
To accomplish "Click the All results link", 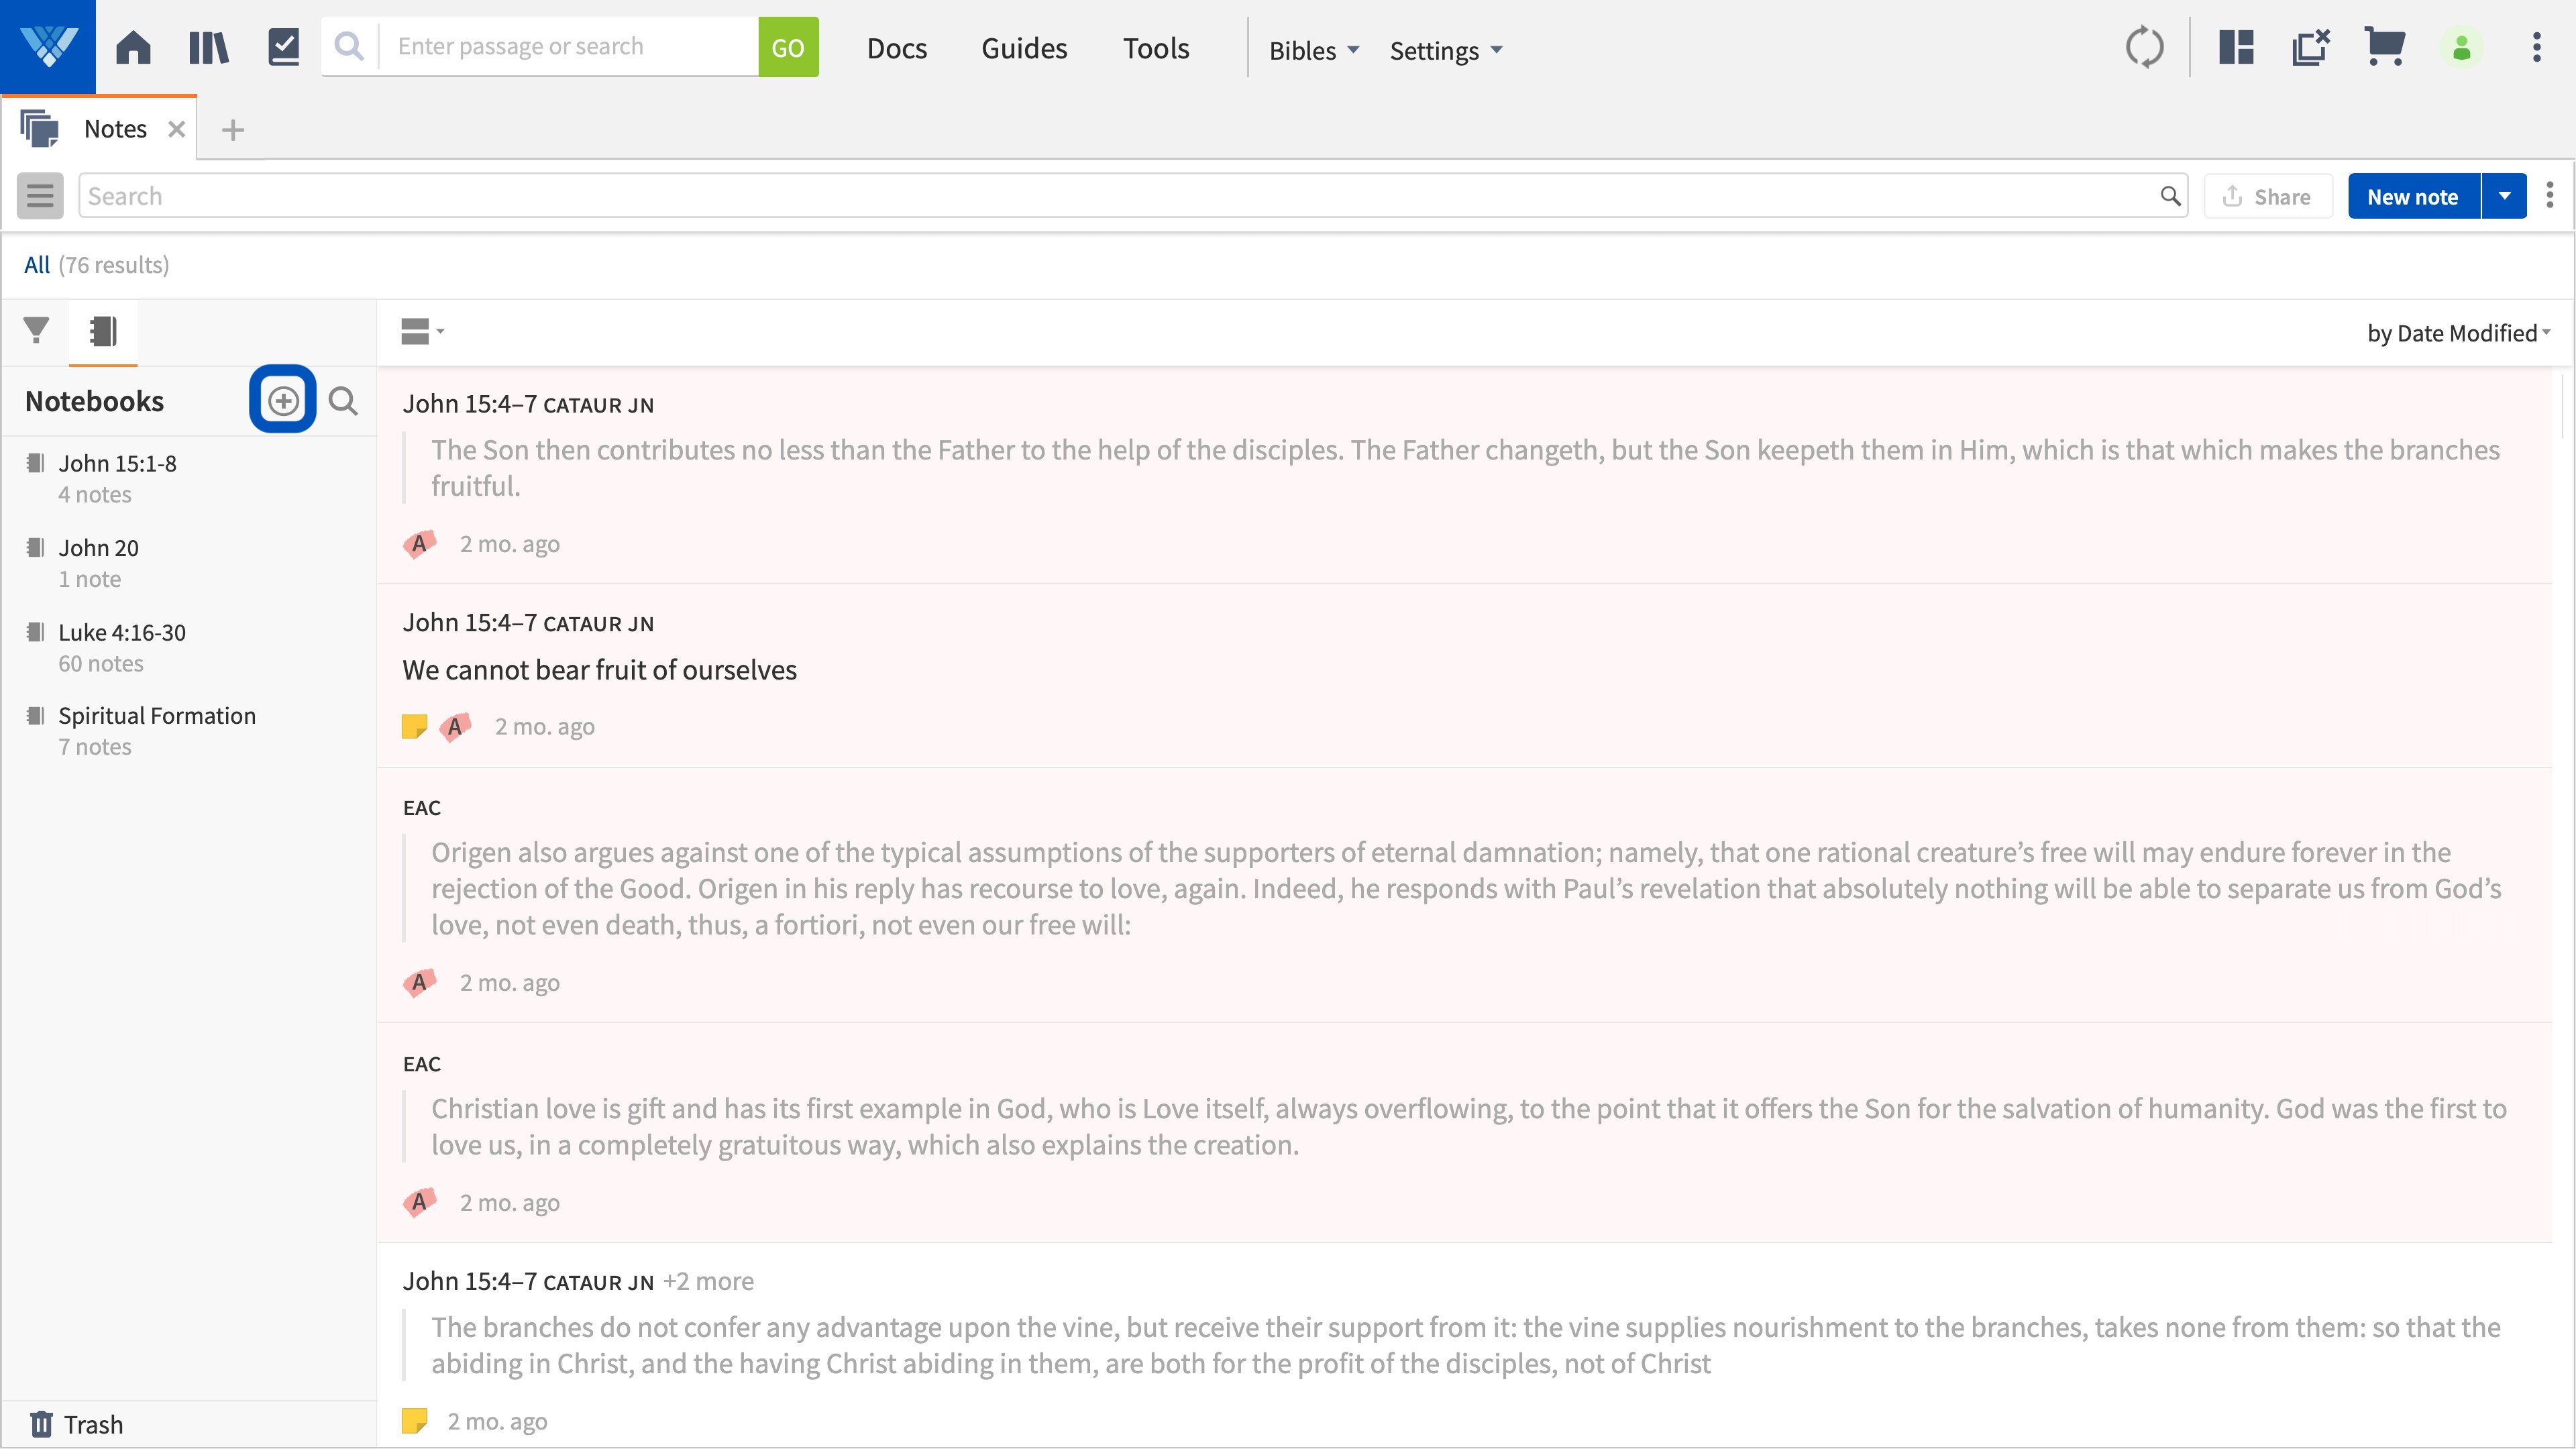I will coord(36,265).
